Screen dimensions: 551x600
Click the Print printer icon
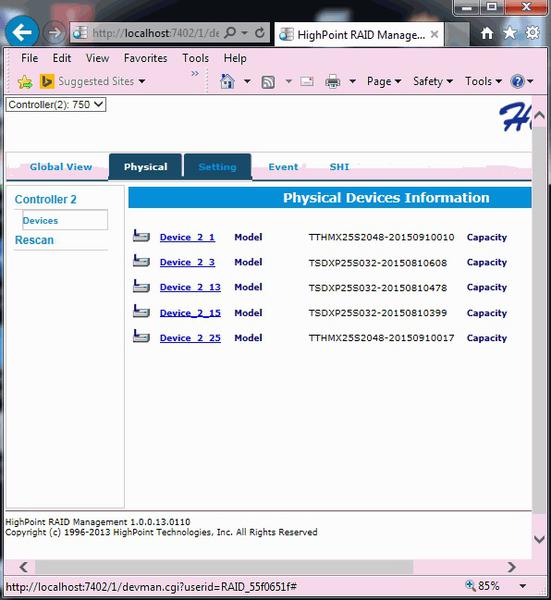333,82
